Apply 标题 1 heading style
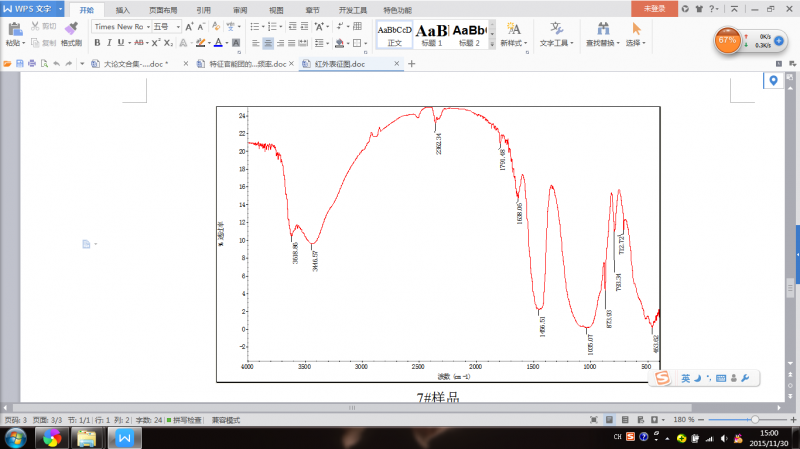This screenshot has height=449, width=800. (x=432, y=35)
